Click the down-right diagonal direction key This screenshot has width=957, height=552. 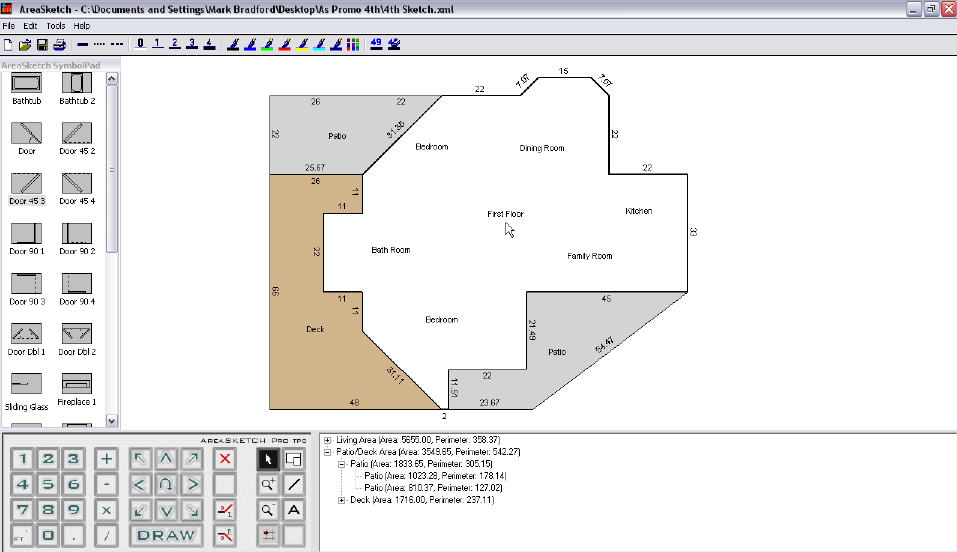pyautogui.click(x=192, y=510)
